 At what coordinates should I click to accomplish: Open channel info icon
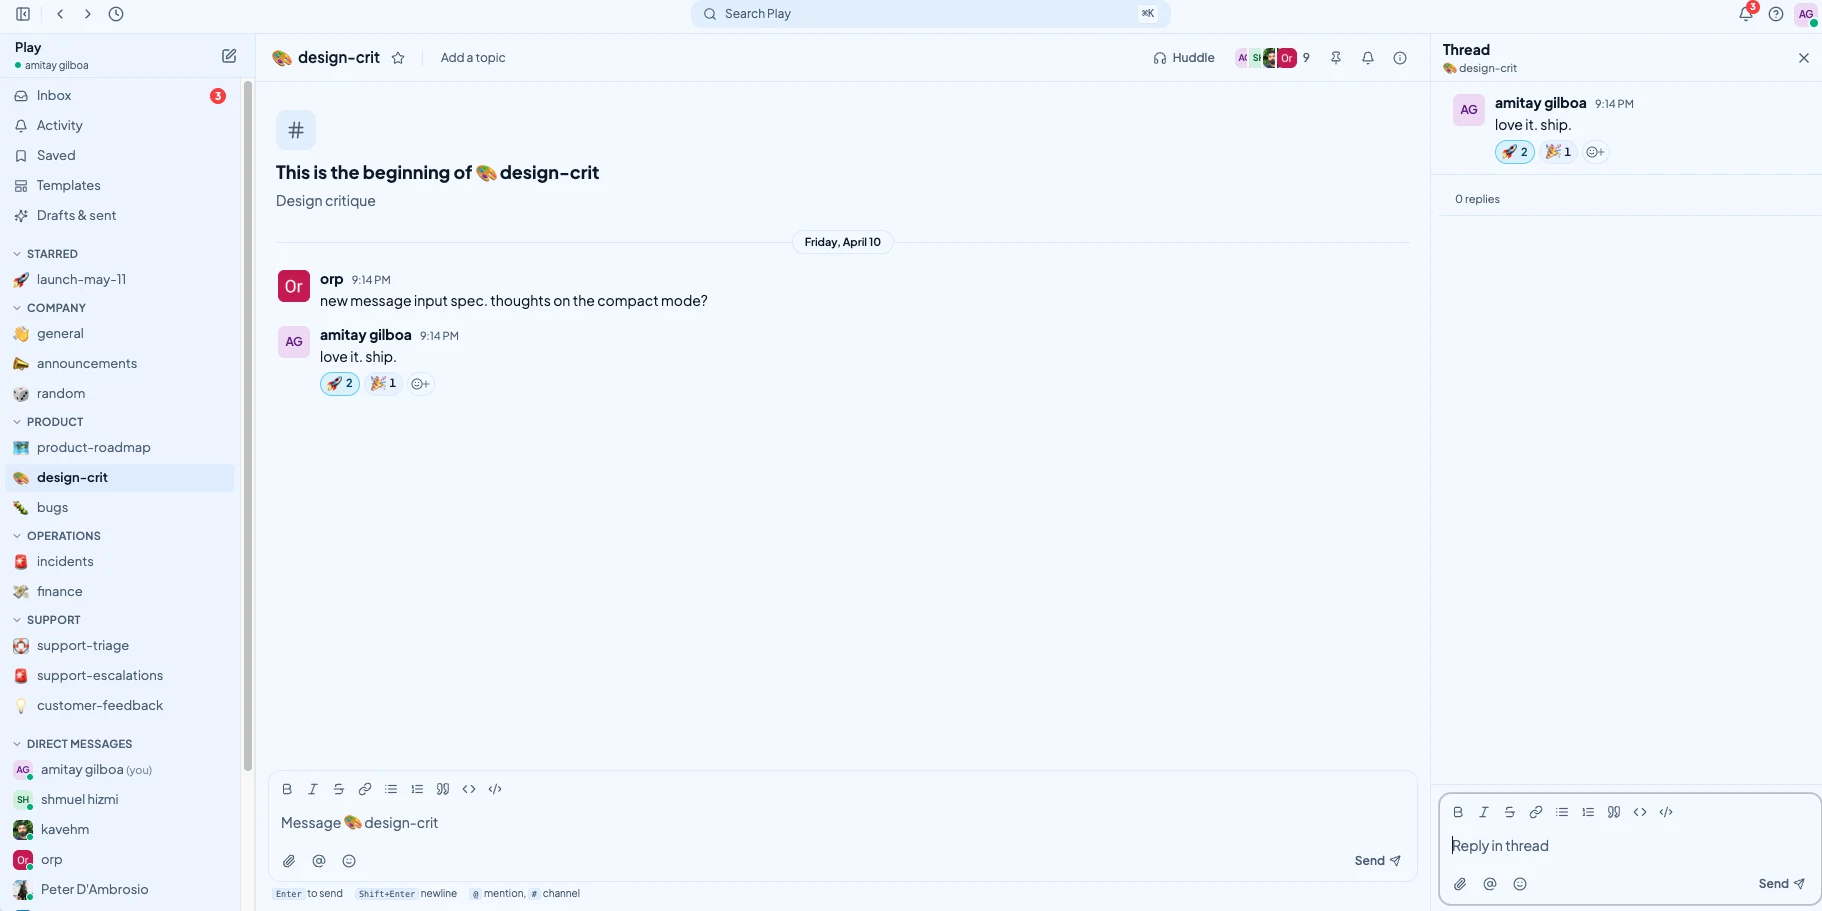point(1400,58)
